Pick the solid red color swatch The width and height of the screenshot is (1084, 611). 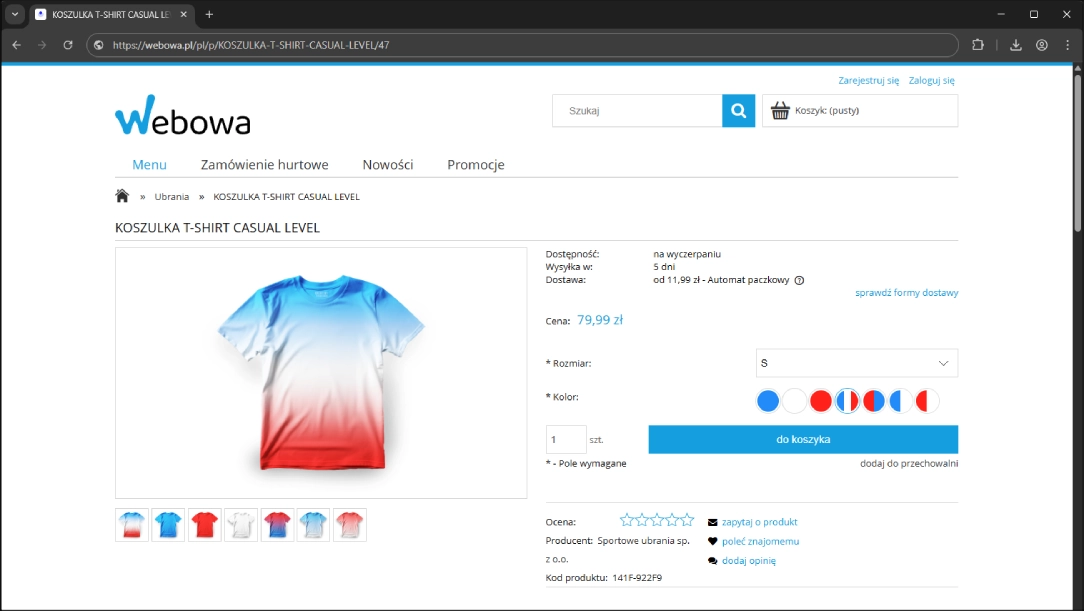[x=821, y=401]
